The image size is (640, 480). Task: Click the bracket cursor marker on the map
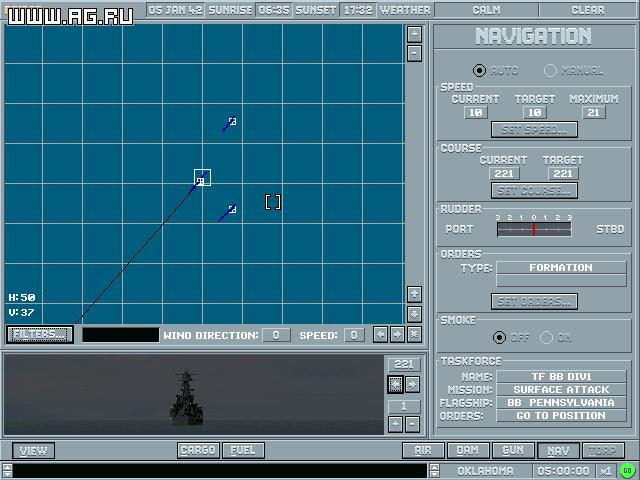[273, 202]
